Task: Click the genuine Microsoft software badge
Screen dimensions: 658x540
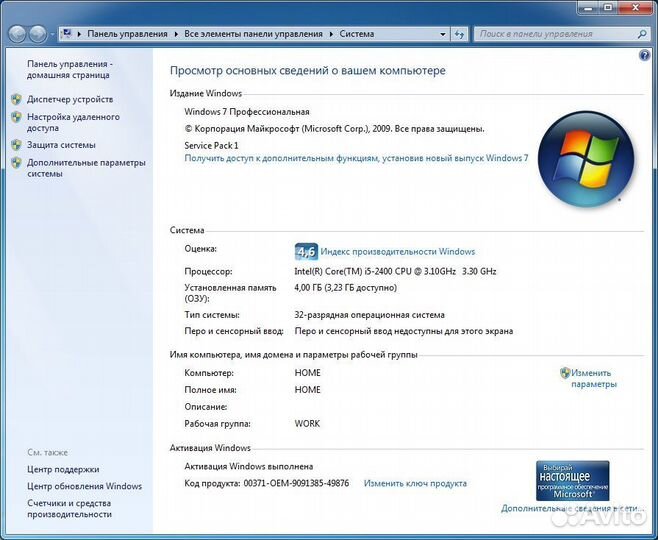Action: pyautogui.click(x=572, y=481)
